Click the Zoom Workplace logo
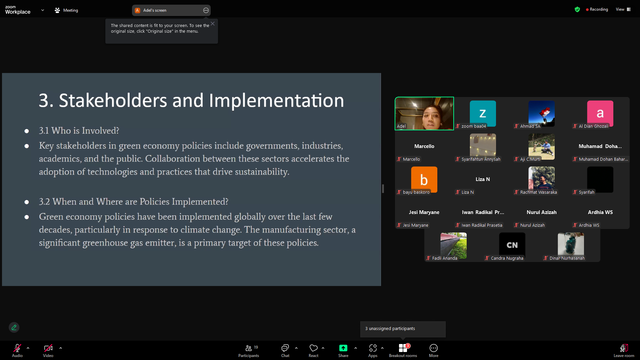Viewport: 640px width, 360px height. (x=18, y=10)
